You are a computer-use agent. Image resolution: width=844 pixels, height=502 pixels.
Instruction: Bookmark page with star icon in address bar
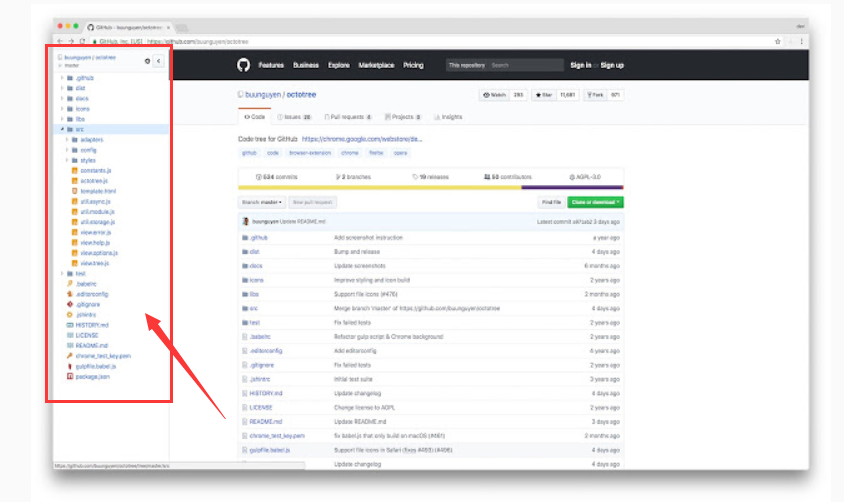pos(777,41)
